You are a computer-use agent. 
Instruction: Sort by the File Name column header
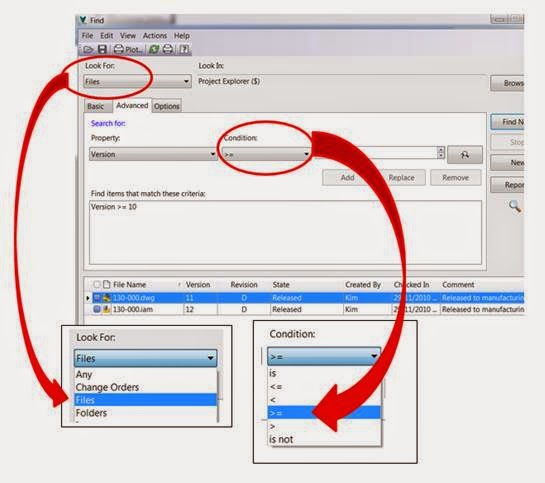pyautogui.click(x=129, y=285)
